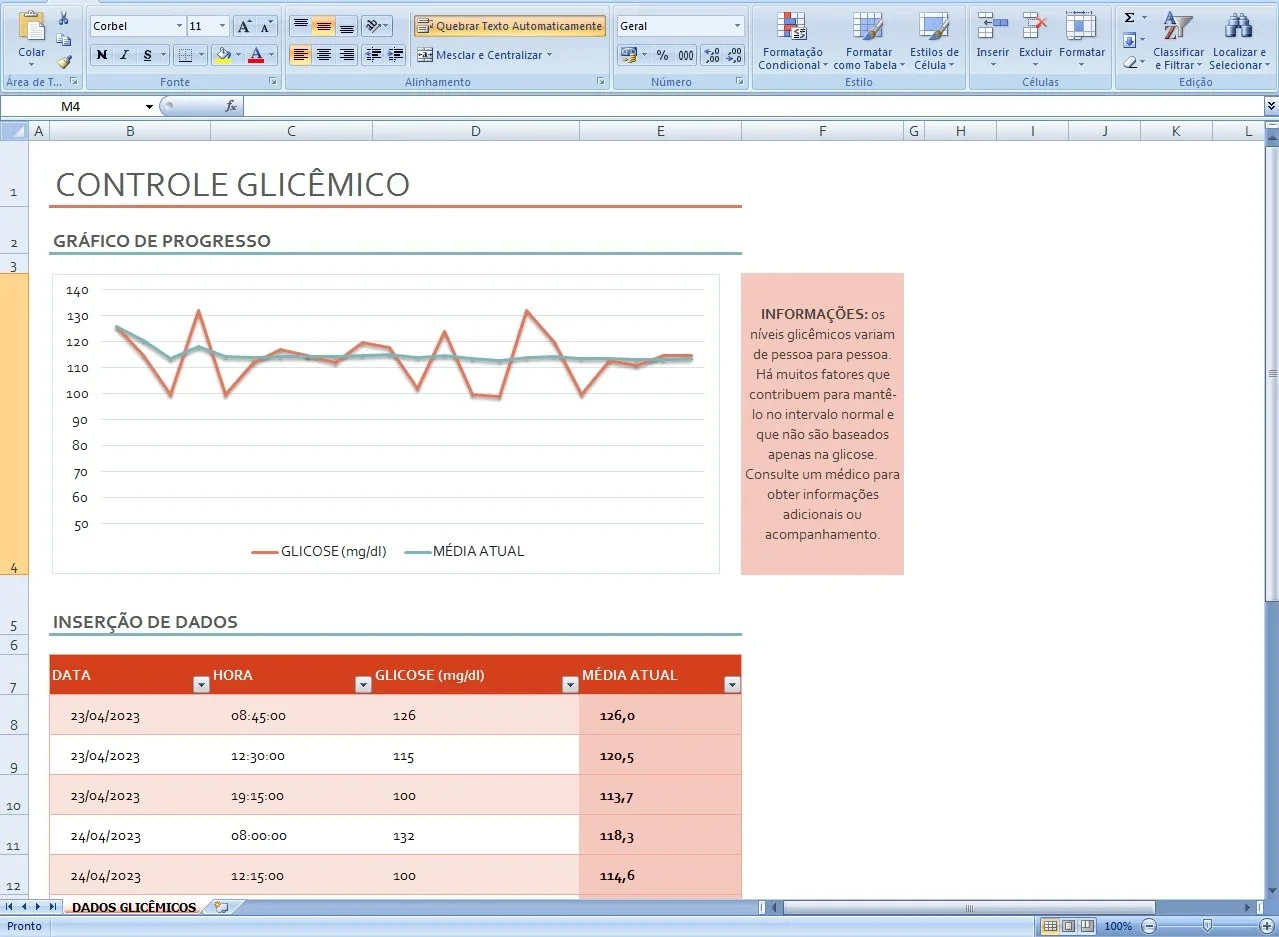Viewport: 1279px width, 937px height.
Task: Click the Italic formatting icon
Action: (x=125, y=55)
